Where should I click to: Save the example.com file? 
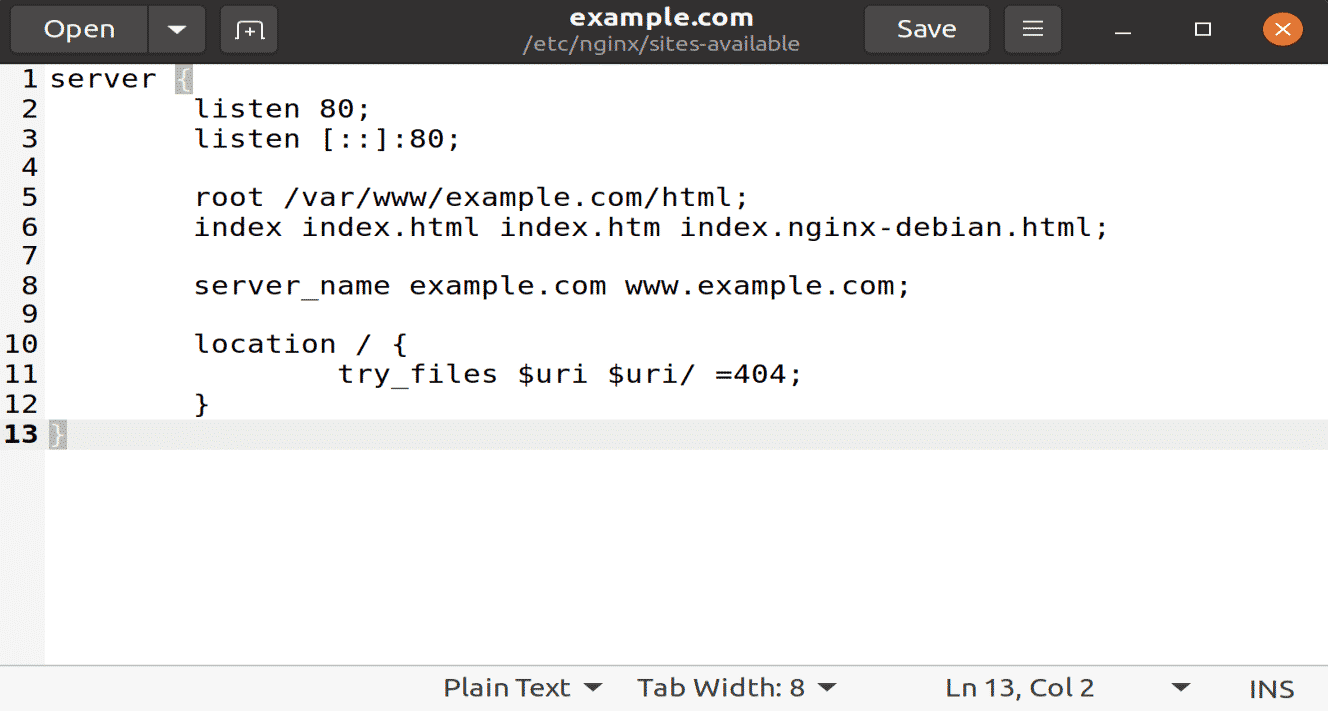tap(926, 30)
